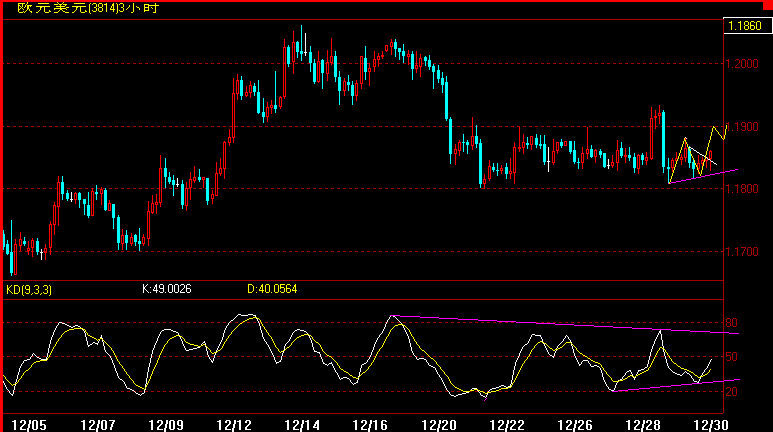Click the 1.2000 price axis label
Viewport: 773px width, 432px height.
[742, 64]
